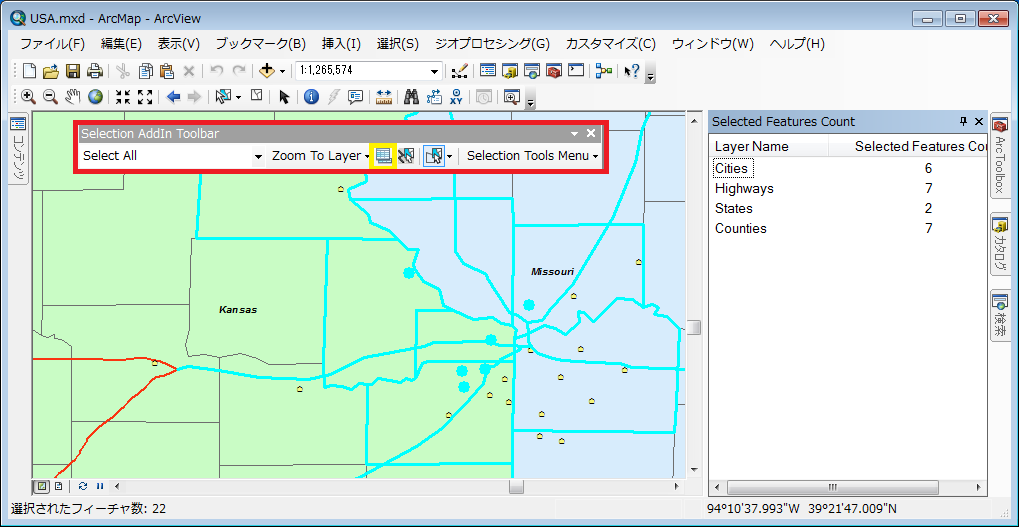Open Select Features by shape dropdown arrow

click(x=239, y=97)
